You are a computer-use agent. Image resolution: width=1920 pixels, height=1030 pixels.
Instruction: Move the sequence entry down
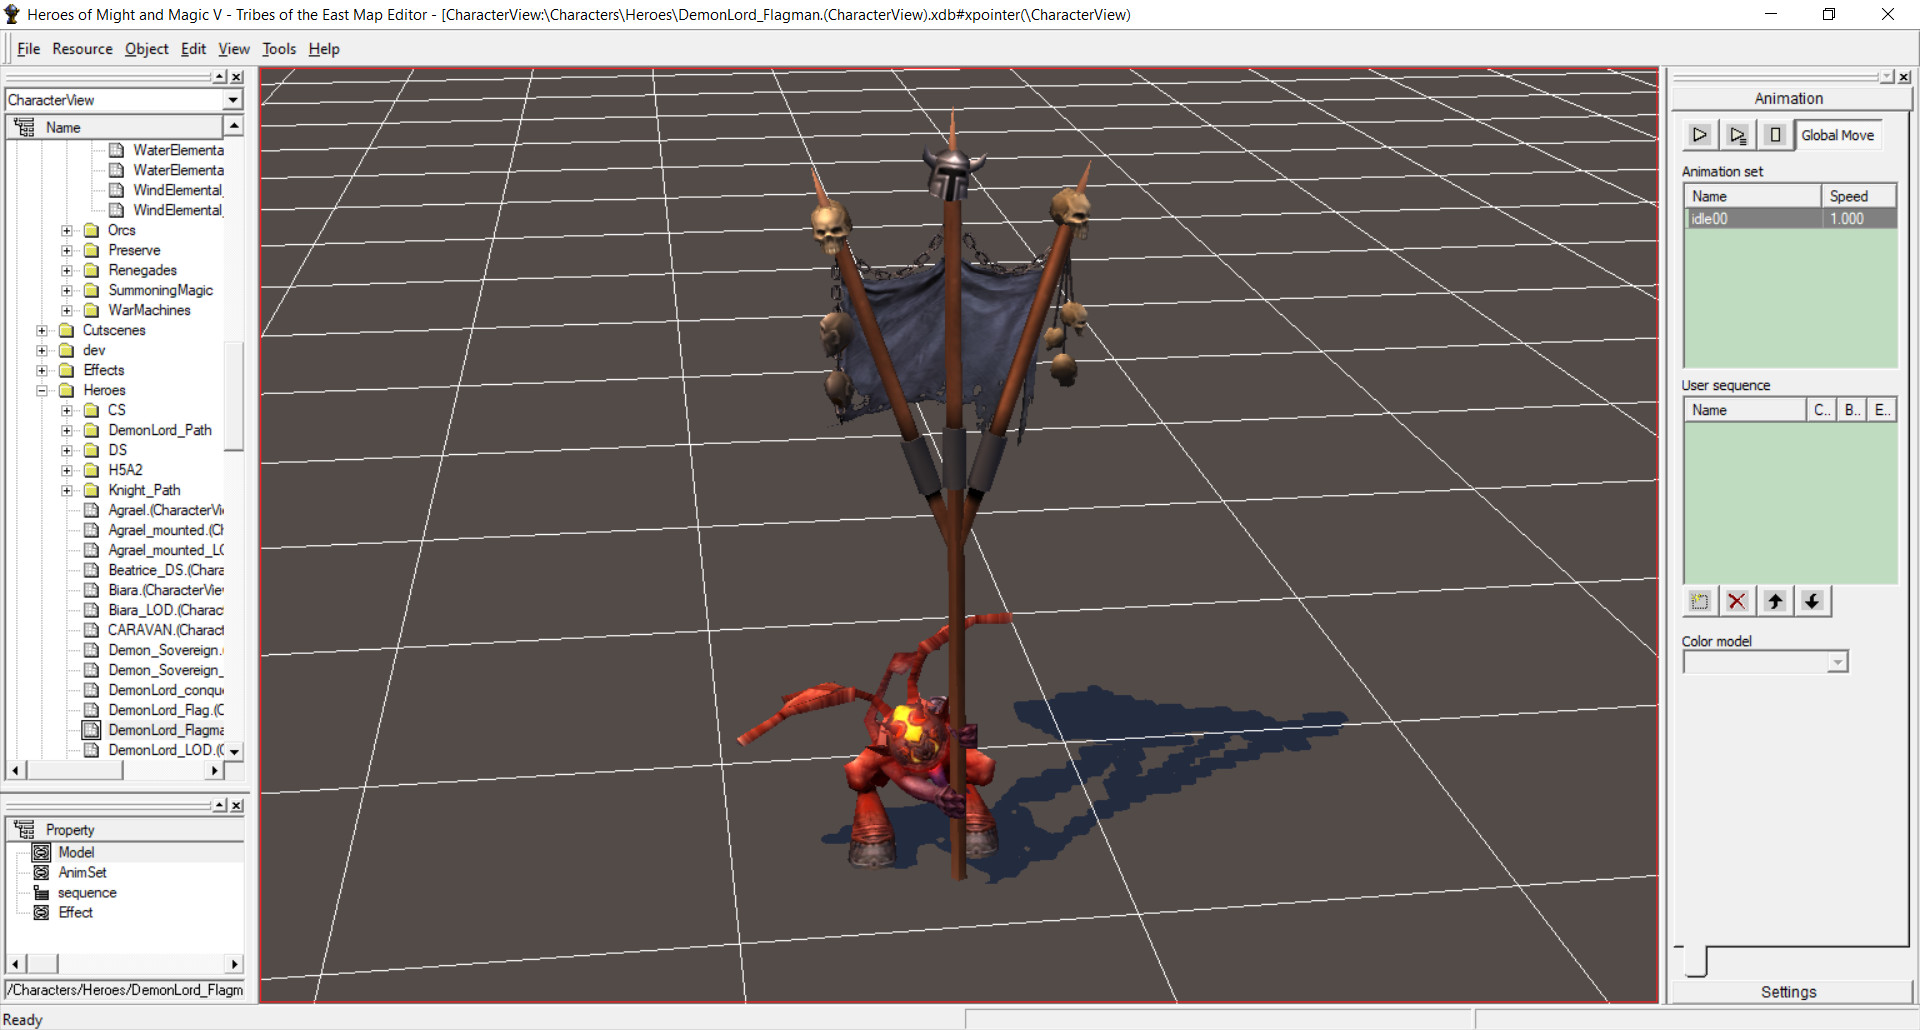1812,601
